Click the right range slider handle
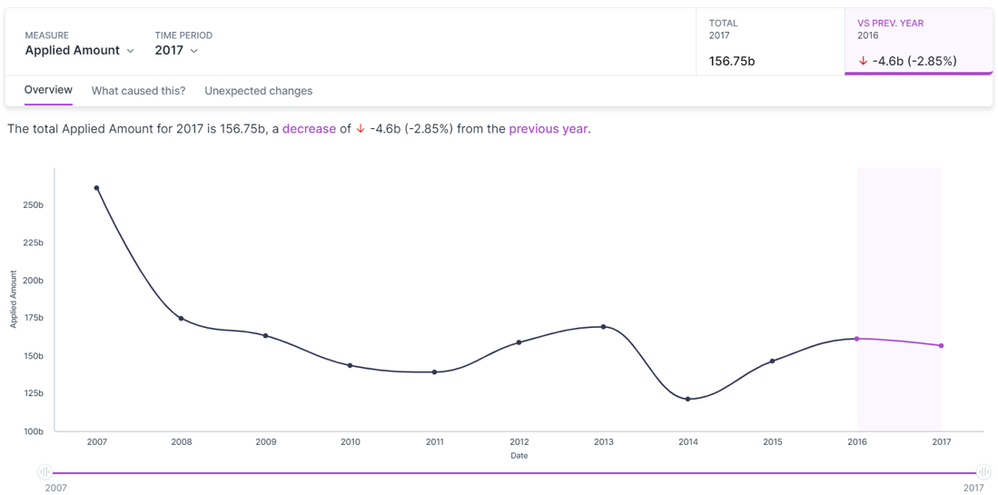Viewport: 998px width, 495px height. (x=981, y=472)
